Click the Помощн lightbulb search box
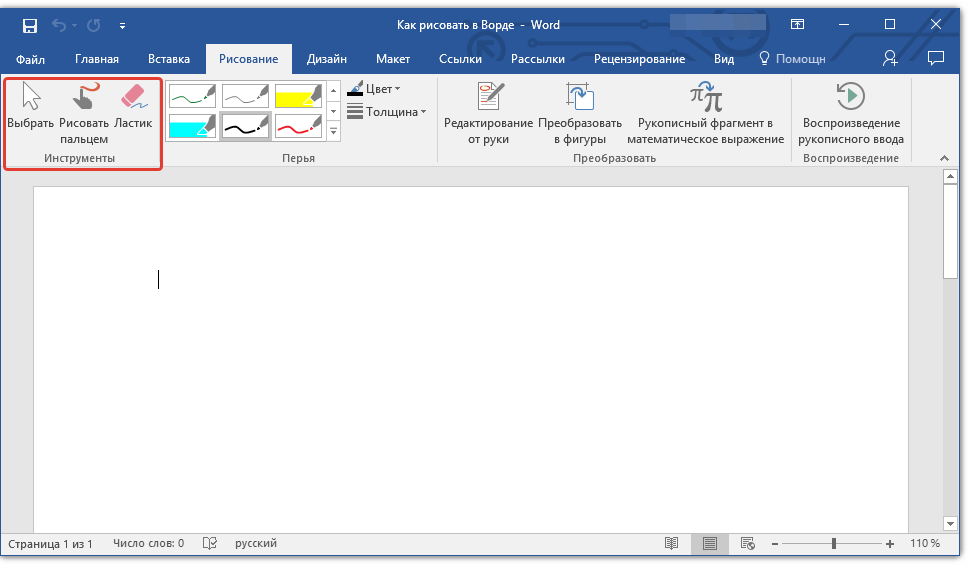This screenshot has height=564, width=968. pyautogui.click(x=792, y=59)
